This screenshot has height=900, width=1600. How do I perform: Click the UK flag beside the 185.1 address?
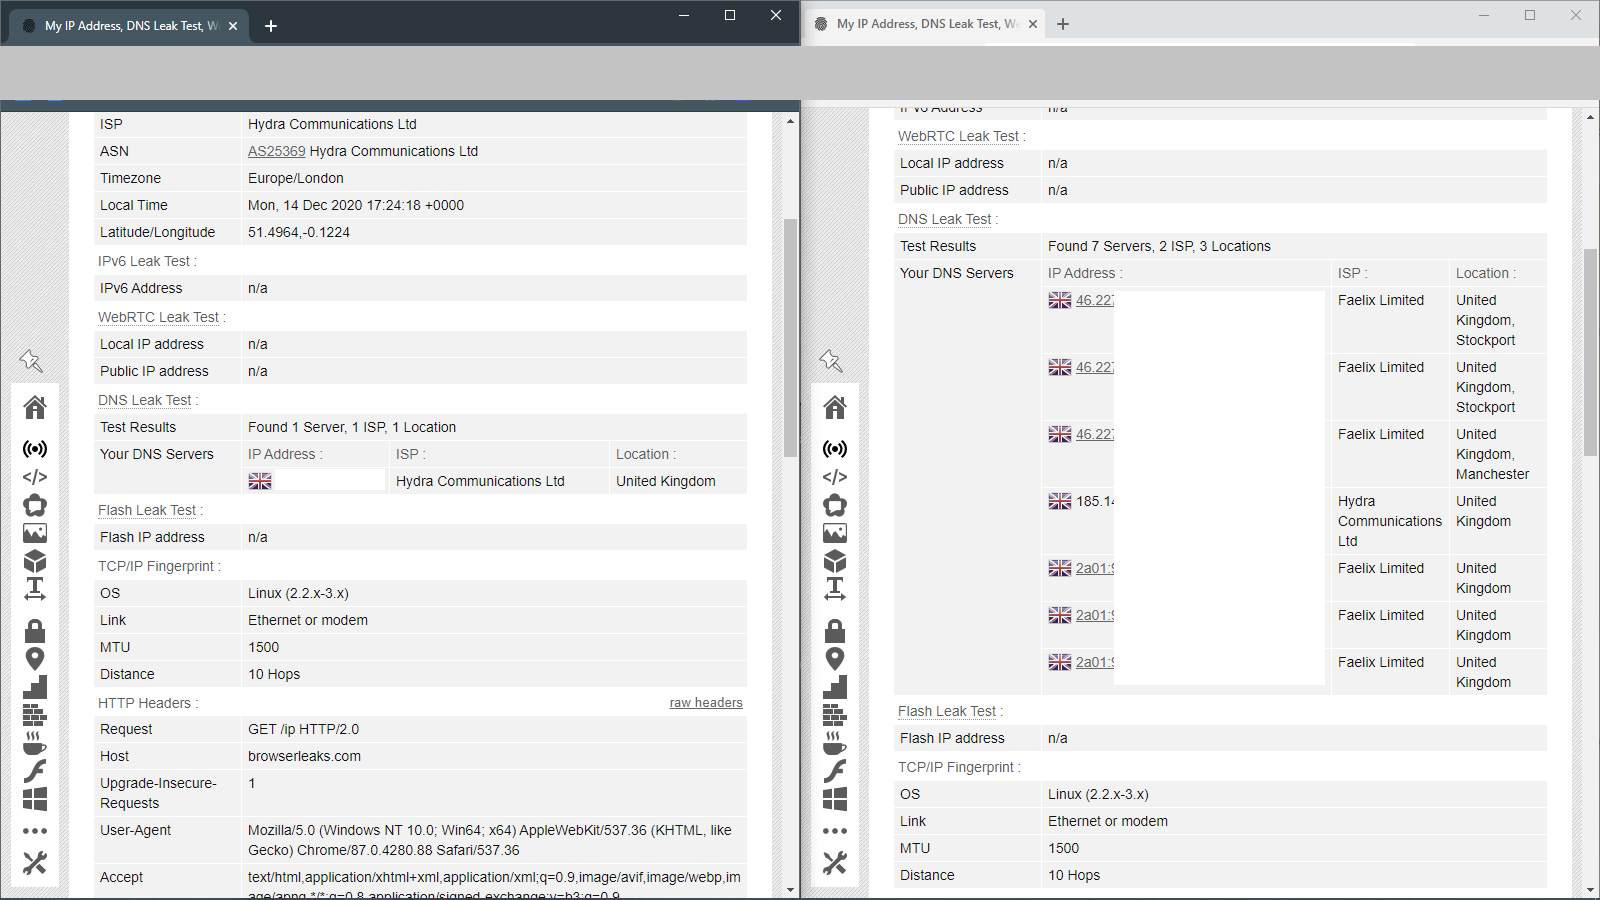[x=1060, y=501]
